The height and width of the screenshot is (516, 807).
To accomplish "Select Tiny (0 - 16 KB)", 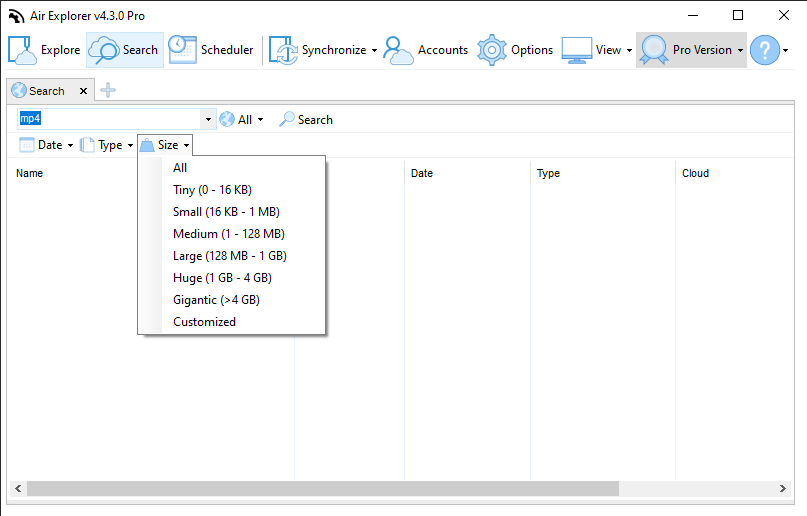I will click(232, 190).
